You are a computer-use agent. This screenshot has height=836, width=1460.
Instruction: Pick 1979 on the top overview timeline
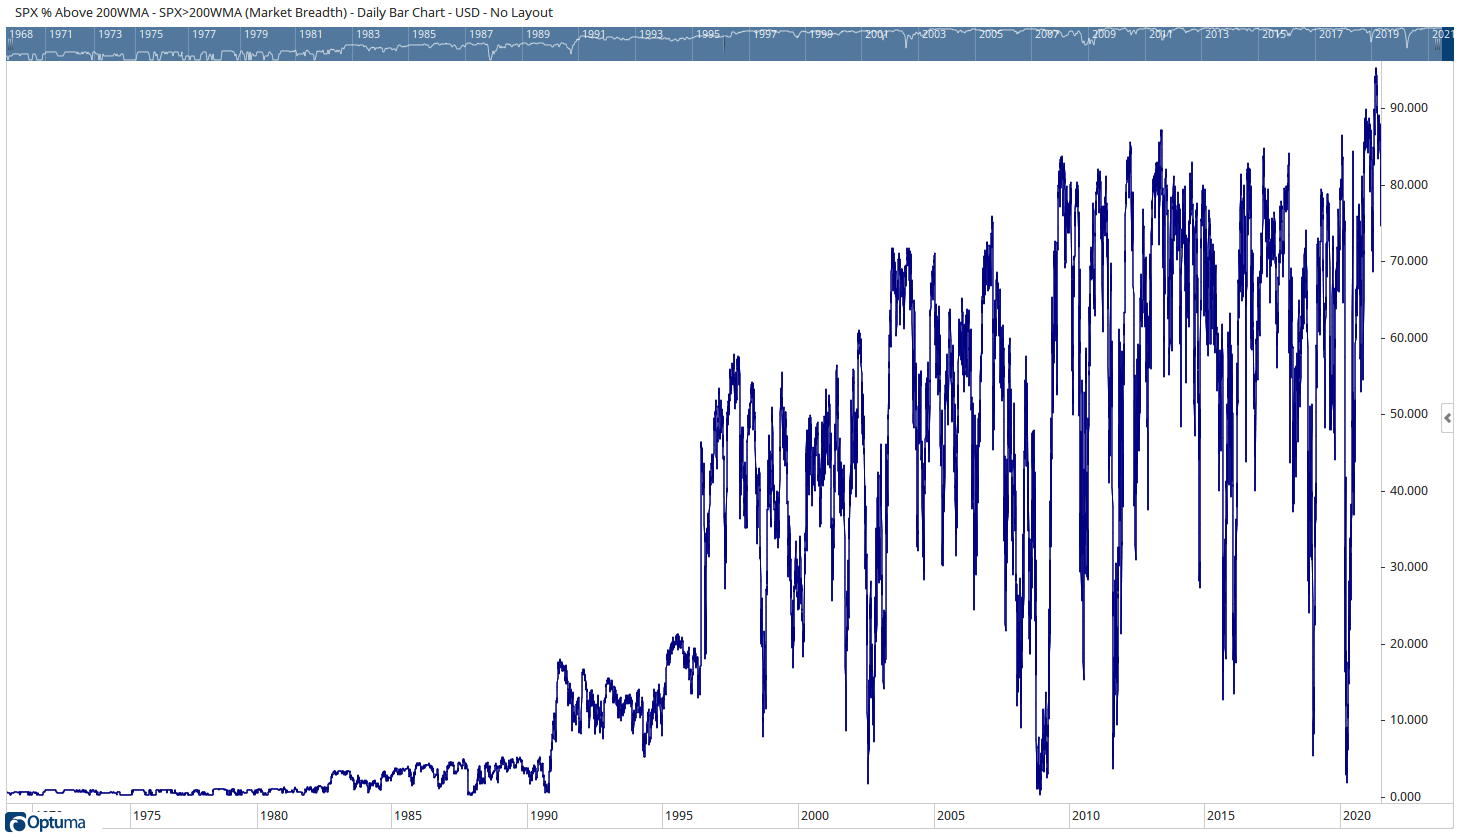pyautogui.click(x=256, y=34)
